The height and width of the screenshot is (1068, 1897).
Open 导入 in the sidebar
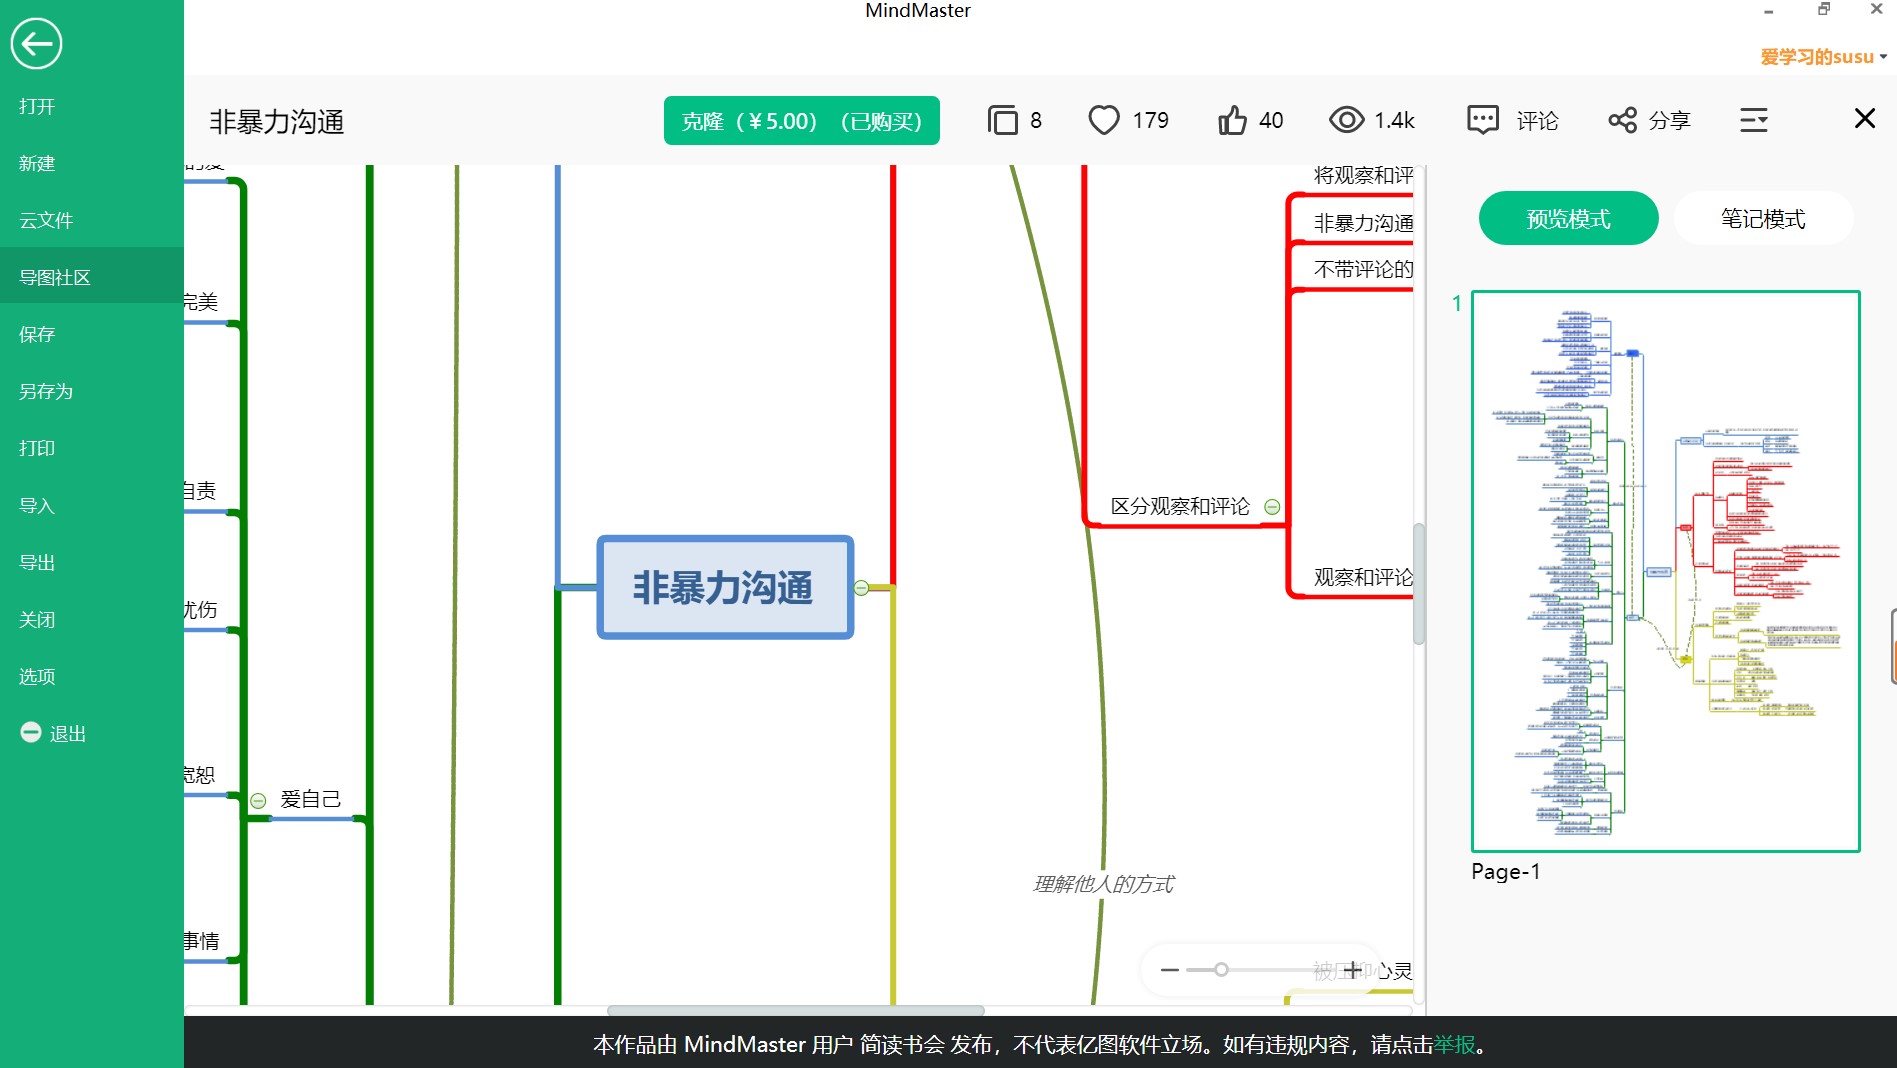coord(37,505)
